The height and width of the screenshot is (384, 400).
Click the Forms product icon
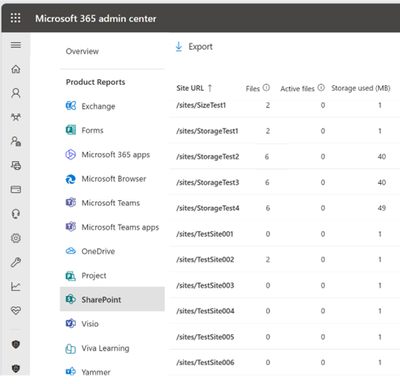pyautogui.click(x=71, y=130)
